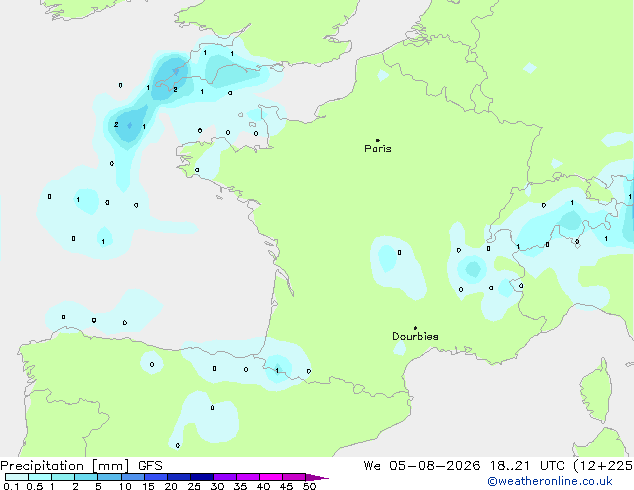Click the '18..21 UTC' time text
Viewport: 634px width, 490px height.
tap(527, 466)
